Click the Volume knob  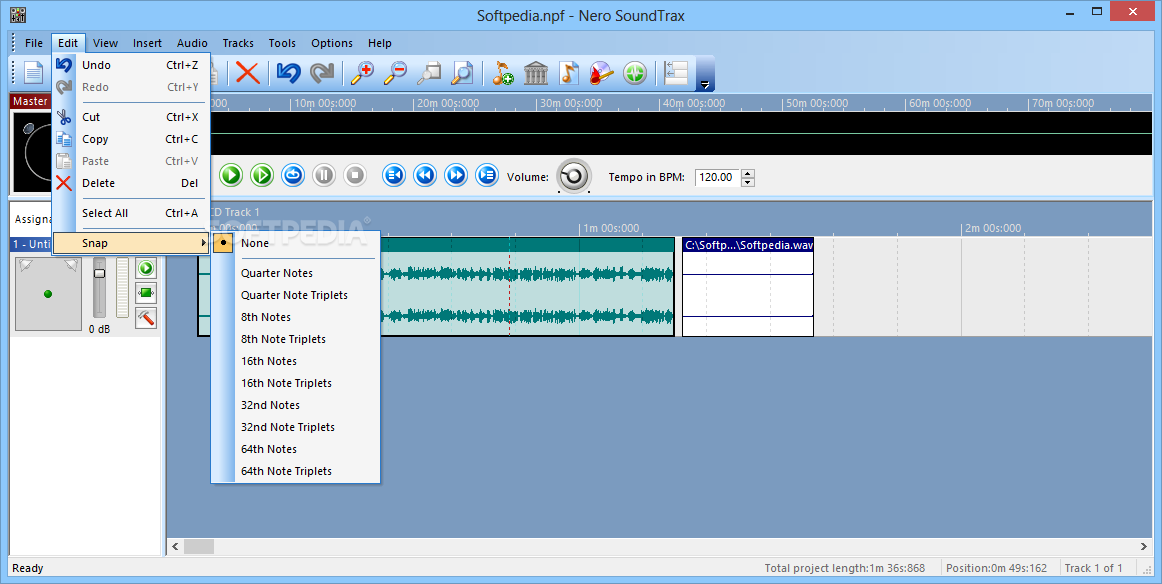pyautogui.click(x=574, y=176)
